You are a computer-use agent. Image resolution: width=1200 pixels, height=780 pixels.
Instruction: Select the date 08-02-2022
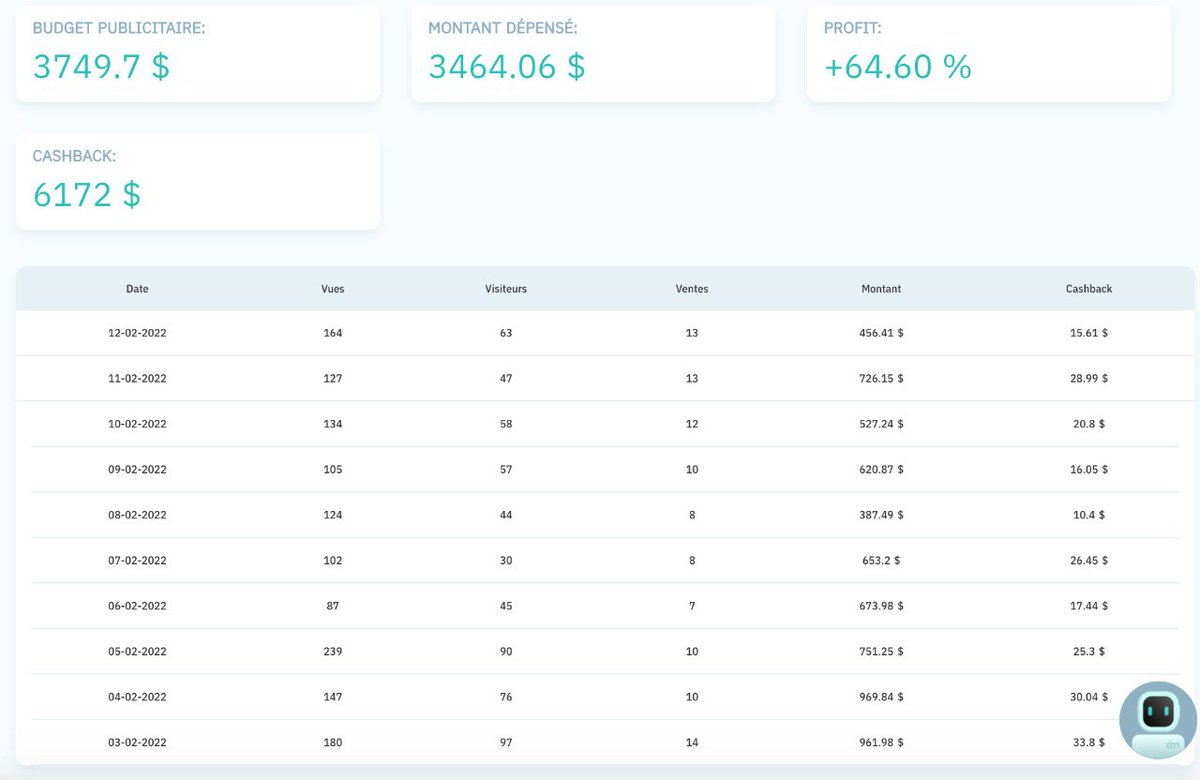137,515
